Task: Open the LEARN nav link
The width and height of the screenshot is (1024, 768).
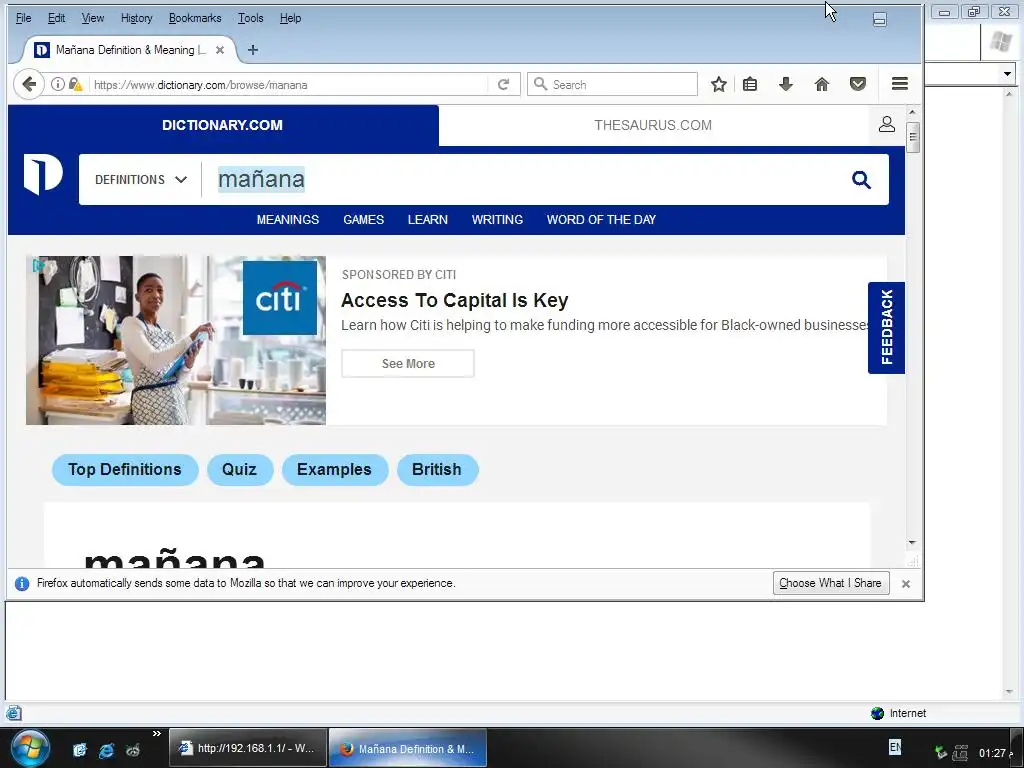Action: point(428,220)
